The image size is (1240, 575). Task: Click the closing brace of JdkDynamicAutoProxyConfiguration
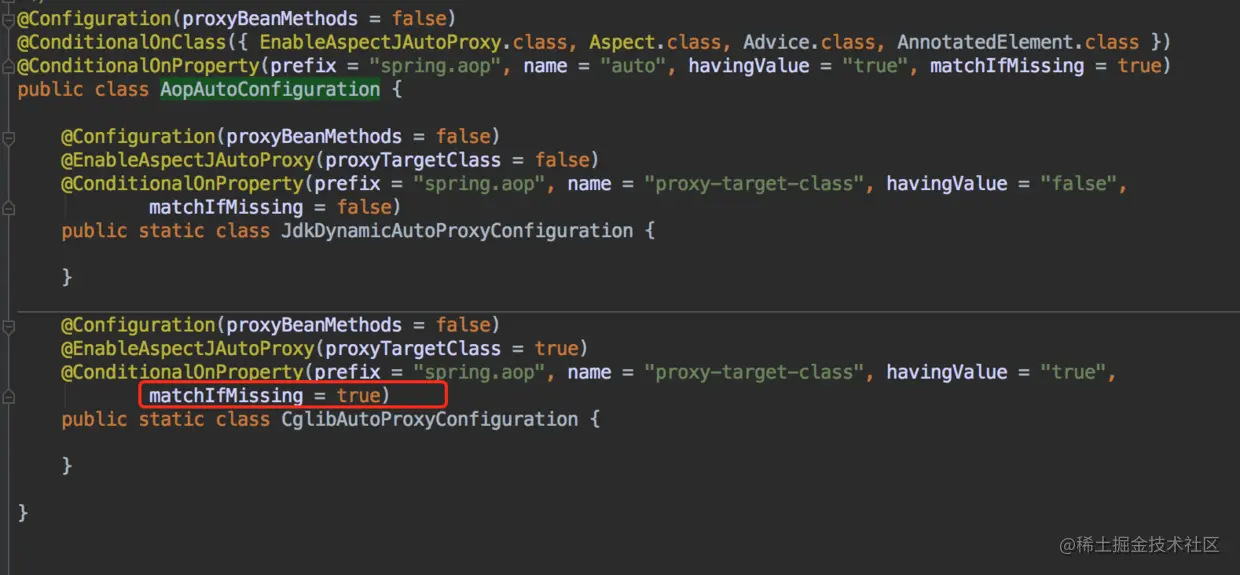(x=67, y=278)
